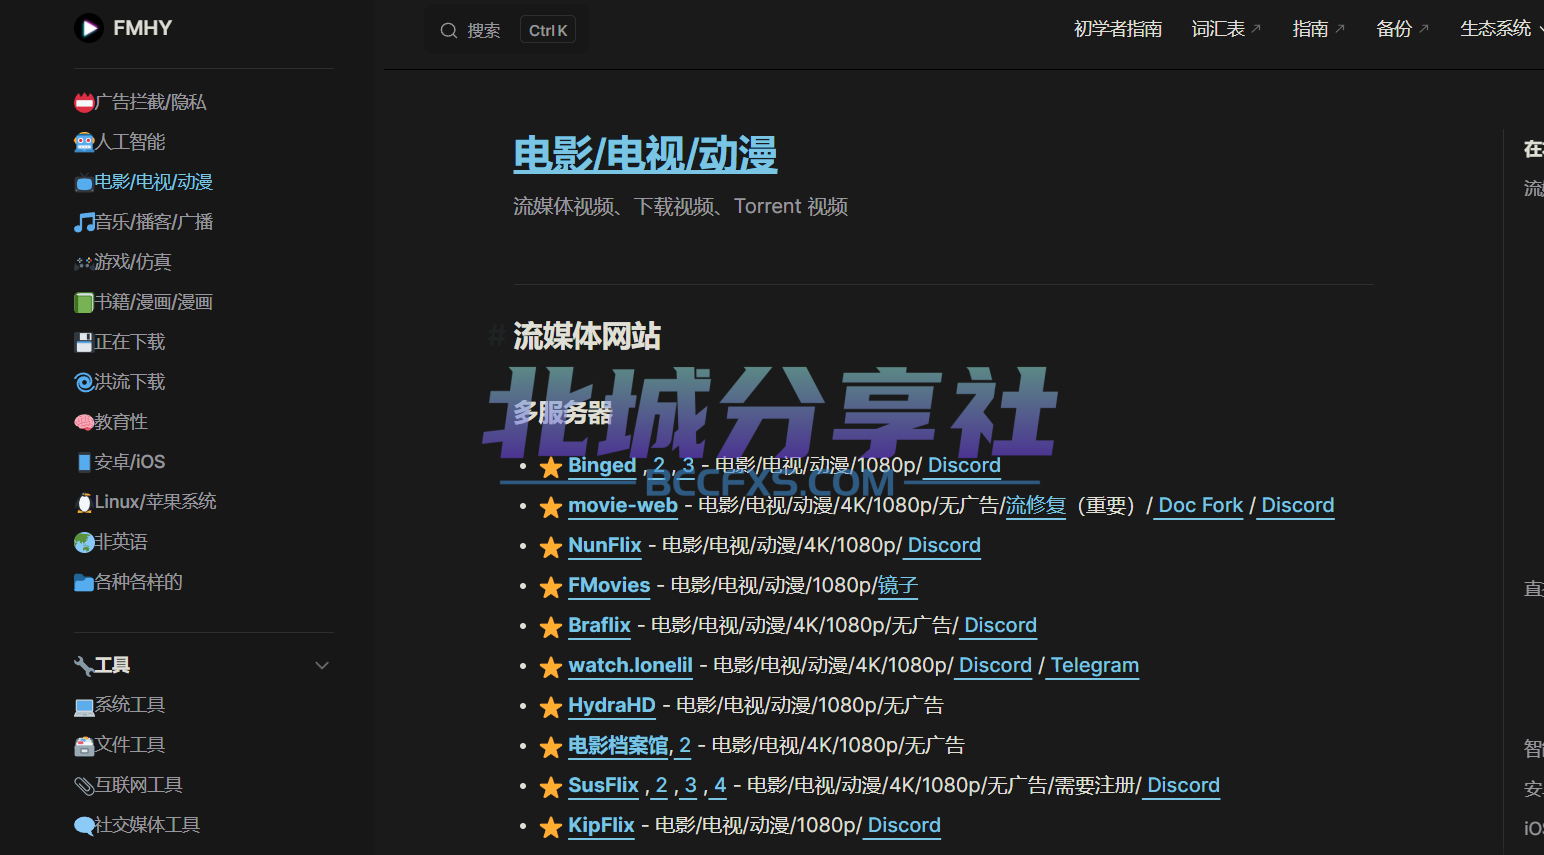Open the 备份 nav link

click(x=1402, y=29)
